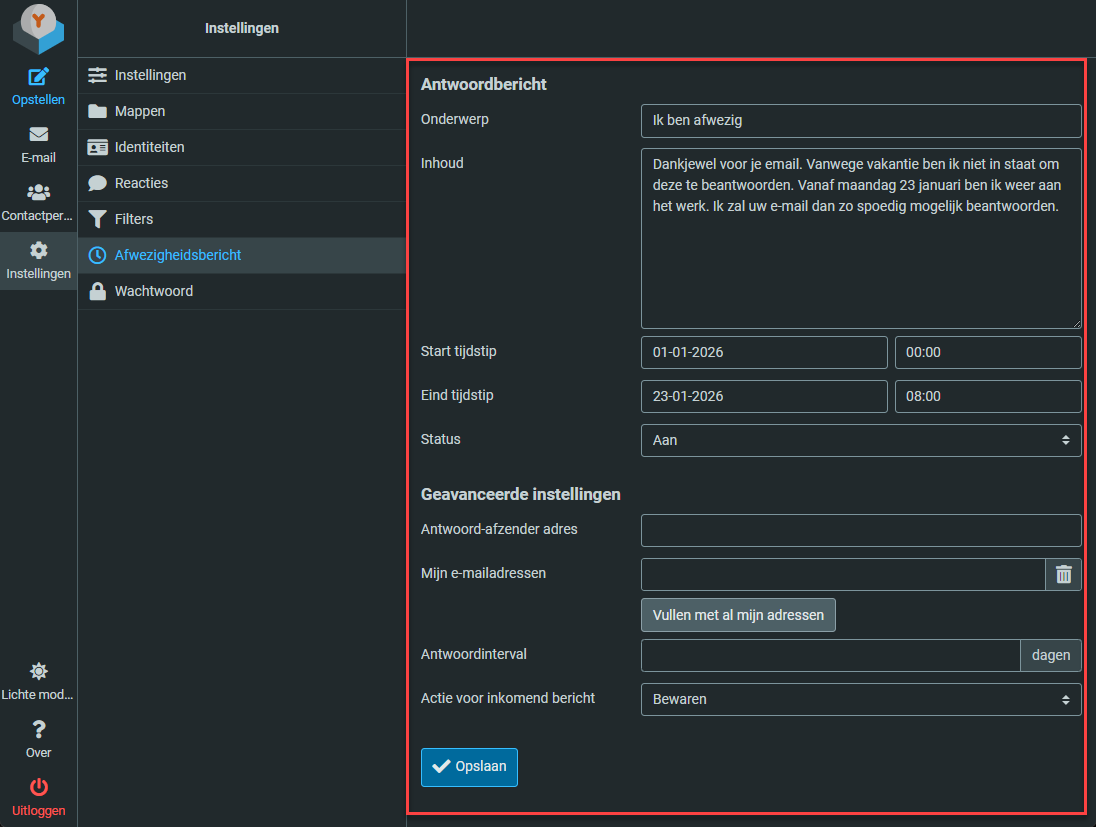
Task: Click the Opstellen compose icon
Action: coord(38,77)
